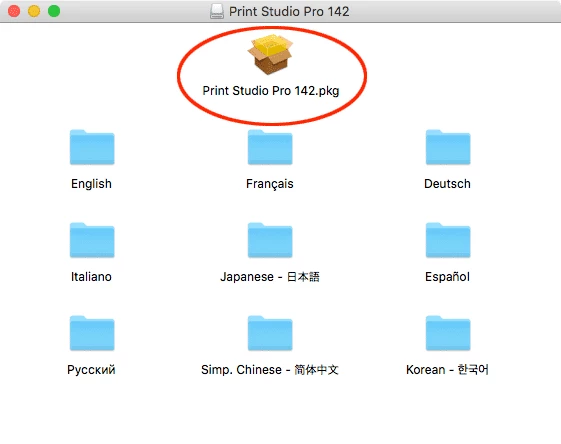
Task: Select the Русский folder icon
Action: [92, 333]
